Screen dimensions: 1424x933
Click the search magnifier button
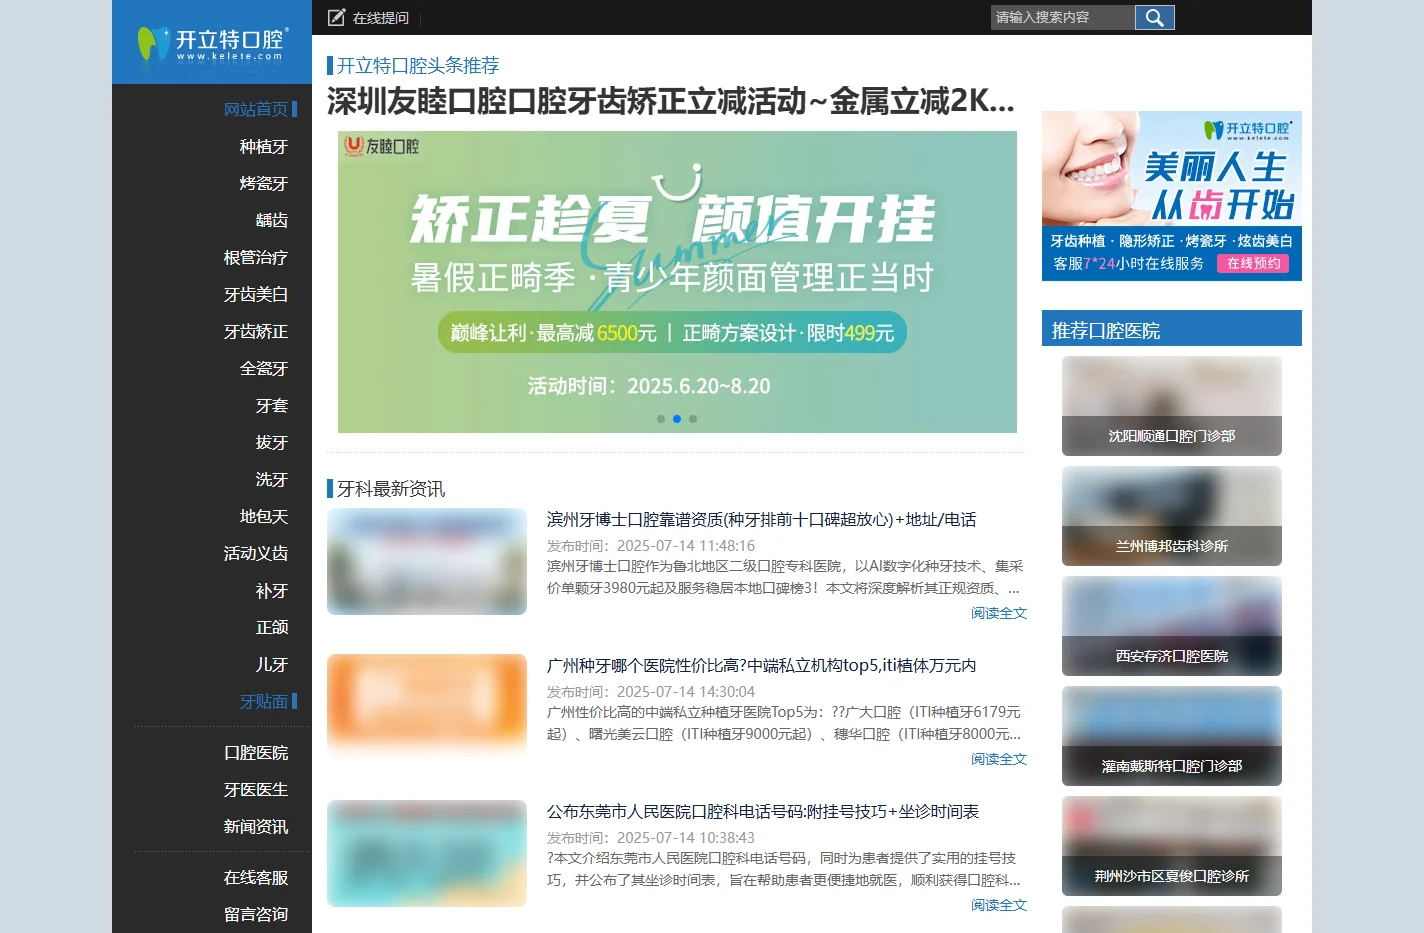click(x=1154, y=17)
